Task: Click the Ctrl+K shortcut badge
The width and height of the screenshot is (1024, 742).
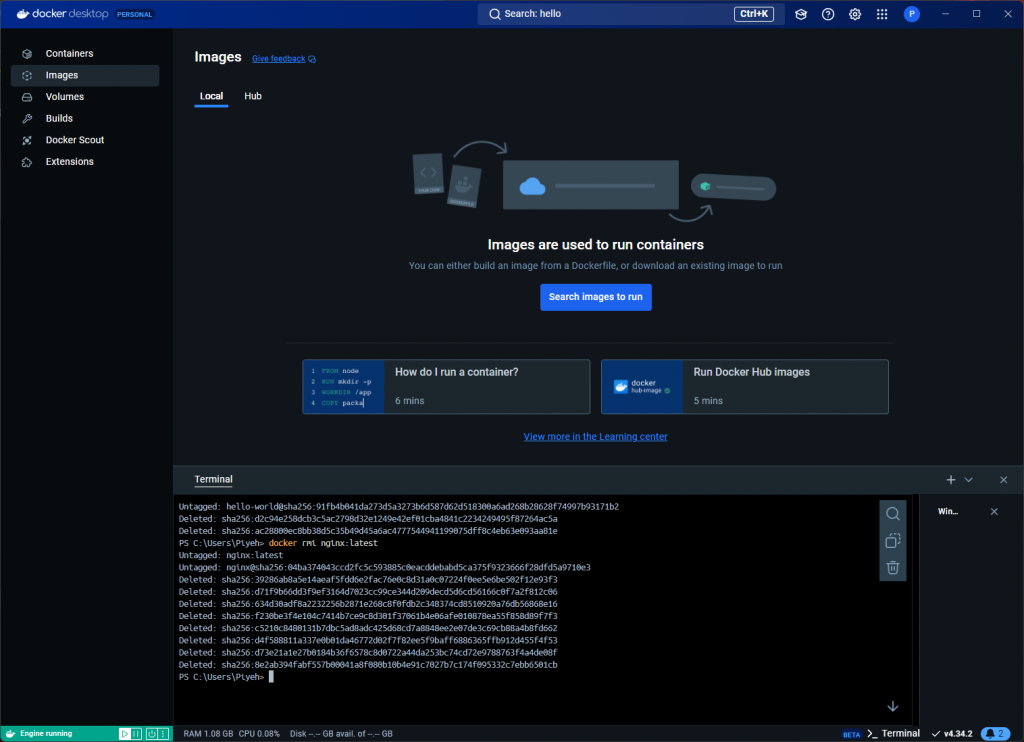Action: [753, 14]
